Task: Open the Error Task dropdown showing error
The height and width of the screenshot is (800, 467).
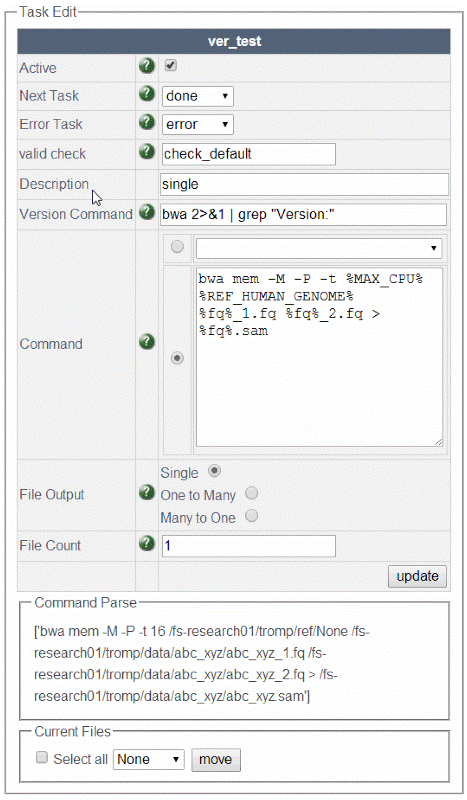Action: point(198,124)
